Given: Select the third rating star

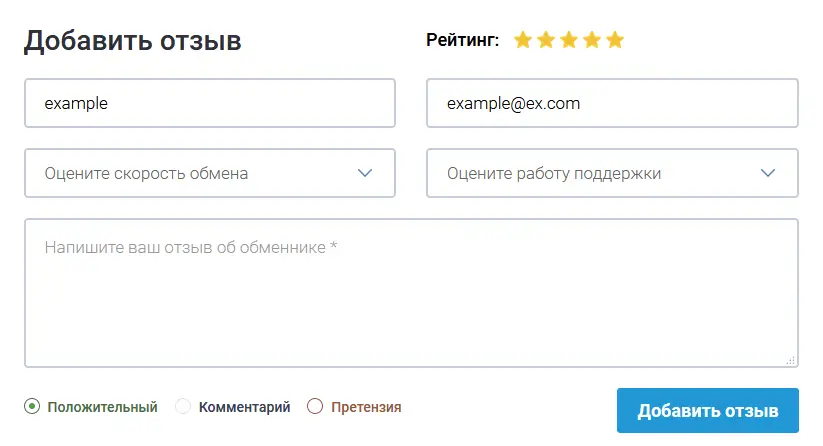Looking at the screenshot, I should click(568, 40).
